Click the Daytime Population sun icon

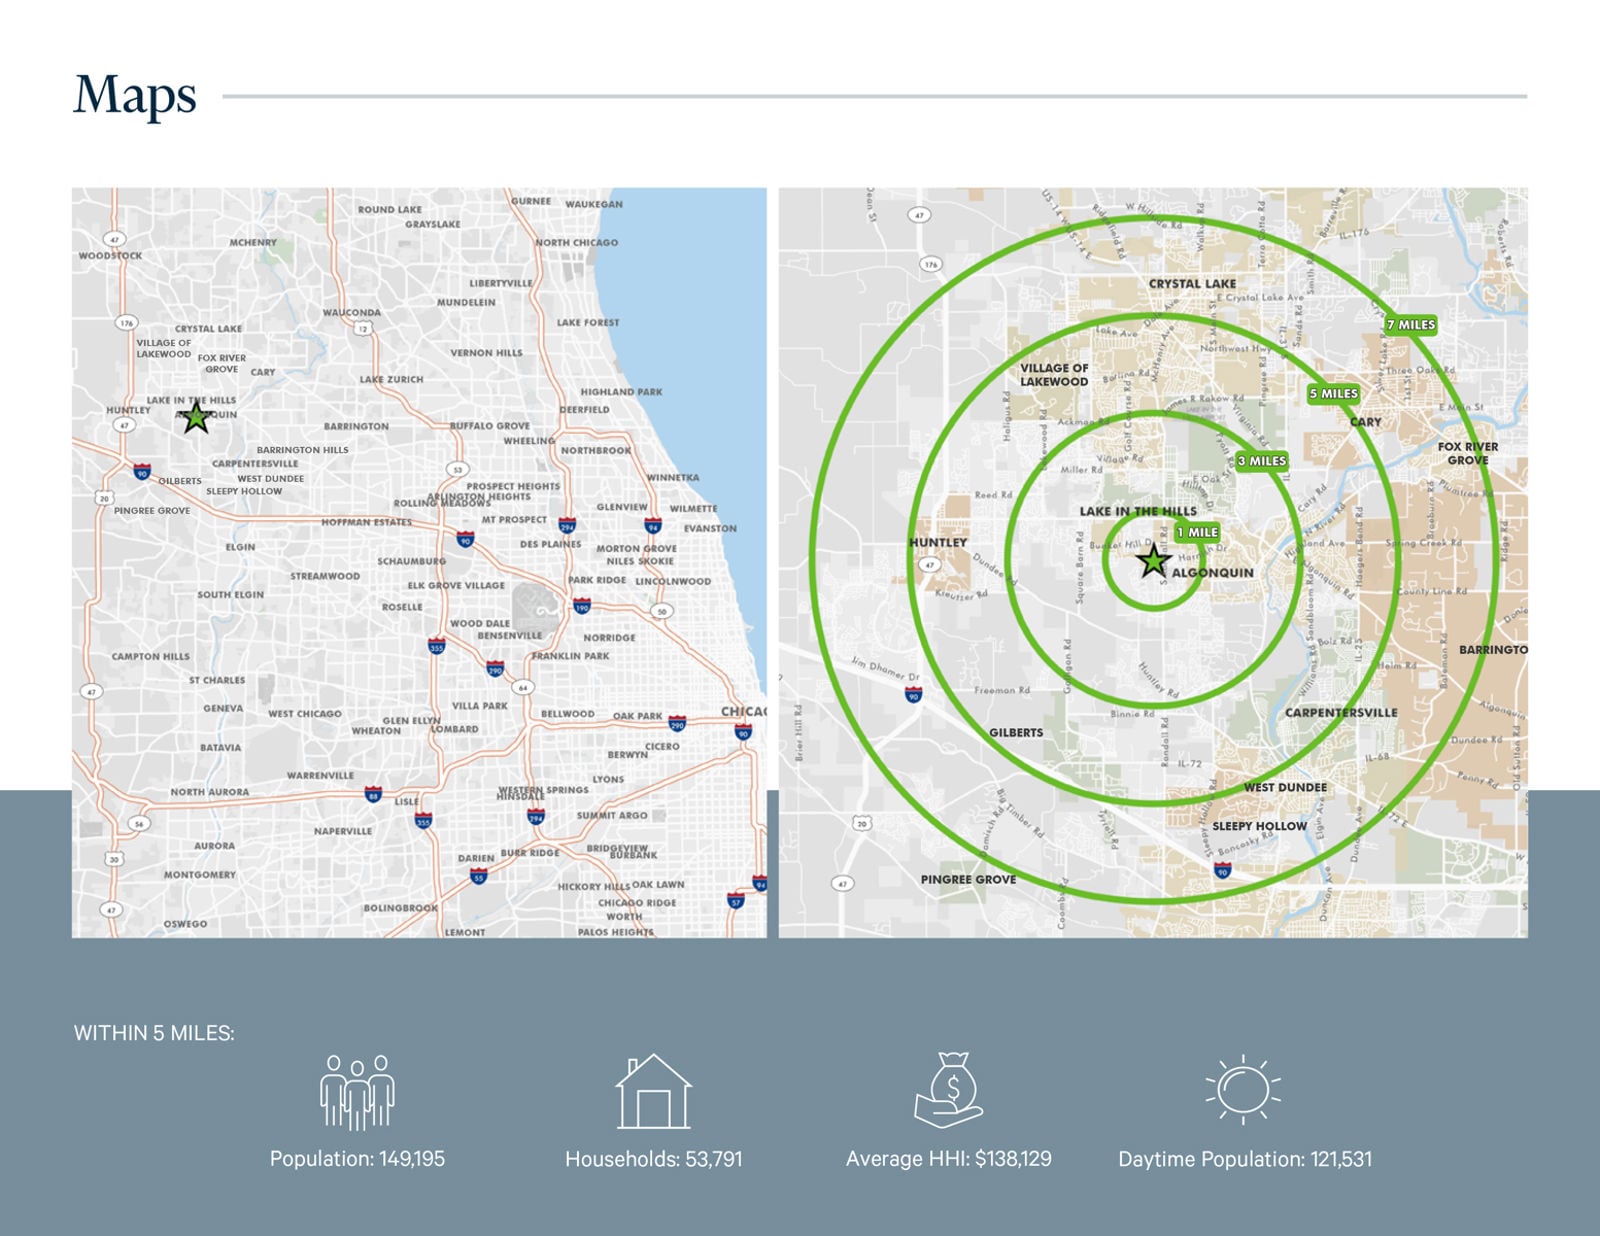1243,1088
